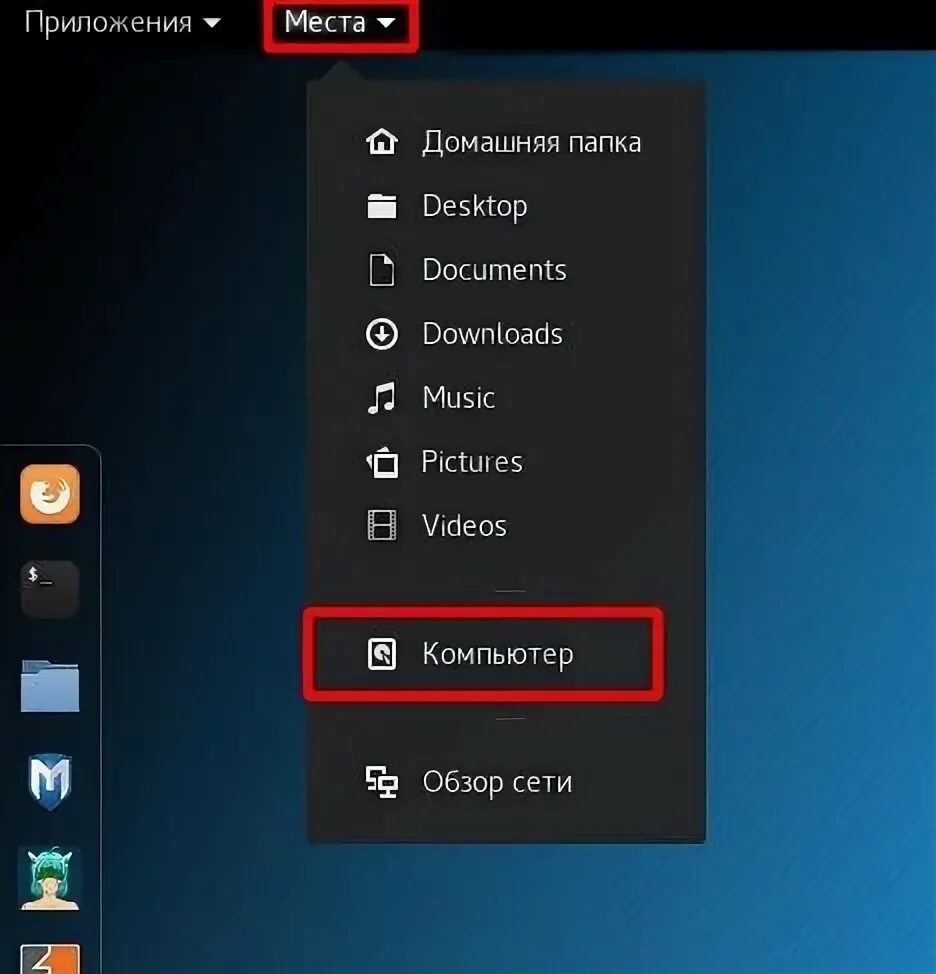
Task: Click the dropdown arrow next to Приложения
Action: (x=212, y=23)
